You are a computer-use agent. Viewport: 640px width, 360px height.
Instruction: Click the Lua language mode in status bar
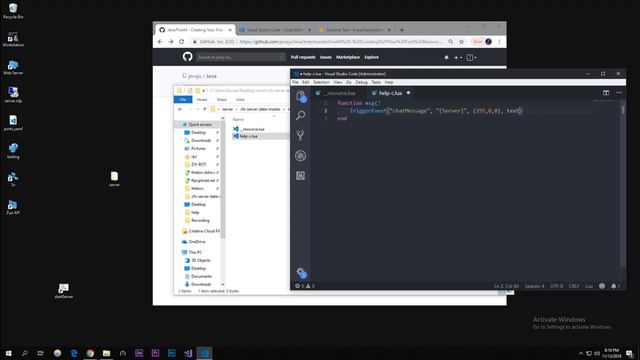pyautogui.click(x=589, y=286)
